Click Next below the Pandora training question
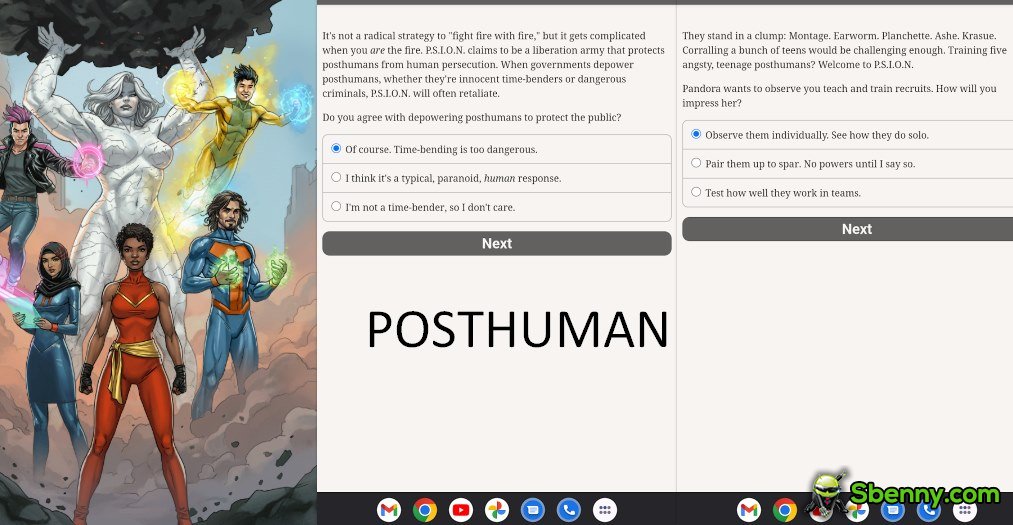This screenshot has width=1013, height=525. click(848, 229)
